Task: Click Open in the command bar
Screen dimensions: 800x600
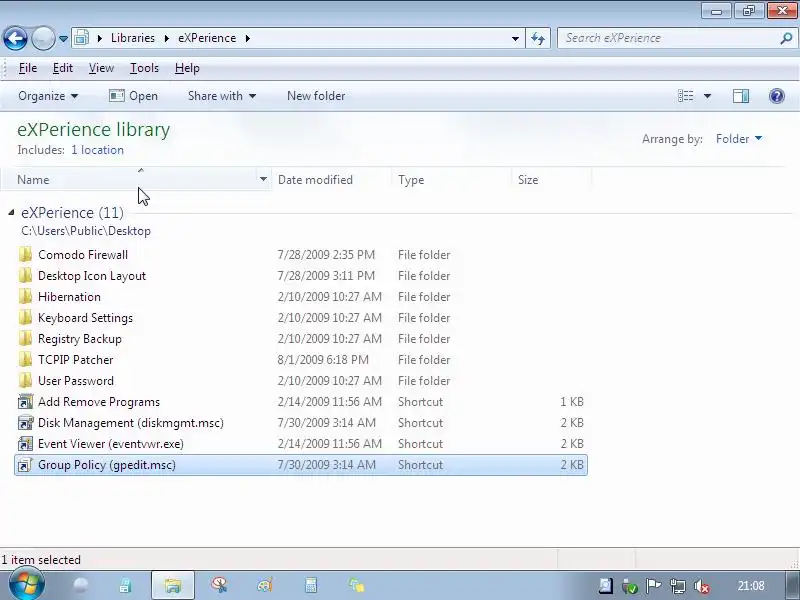Action: click(134, 96)
